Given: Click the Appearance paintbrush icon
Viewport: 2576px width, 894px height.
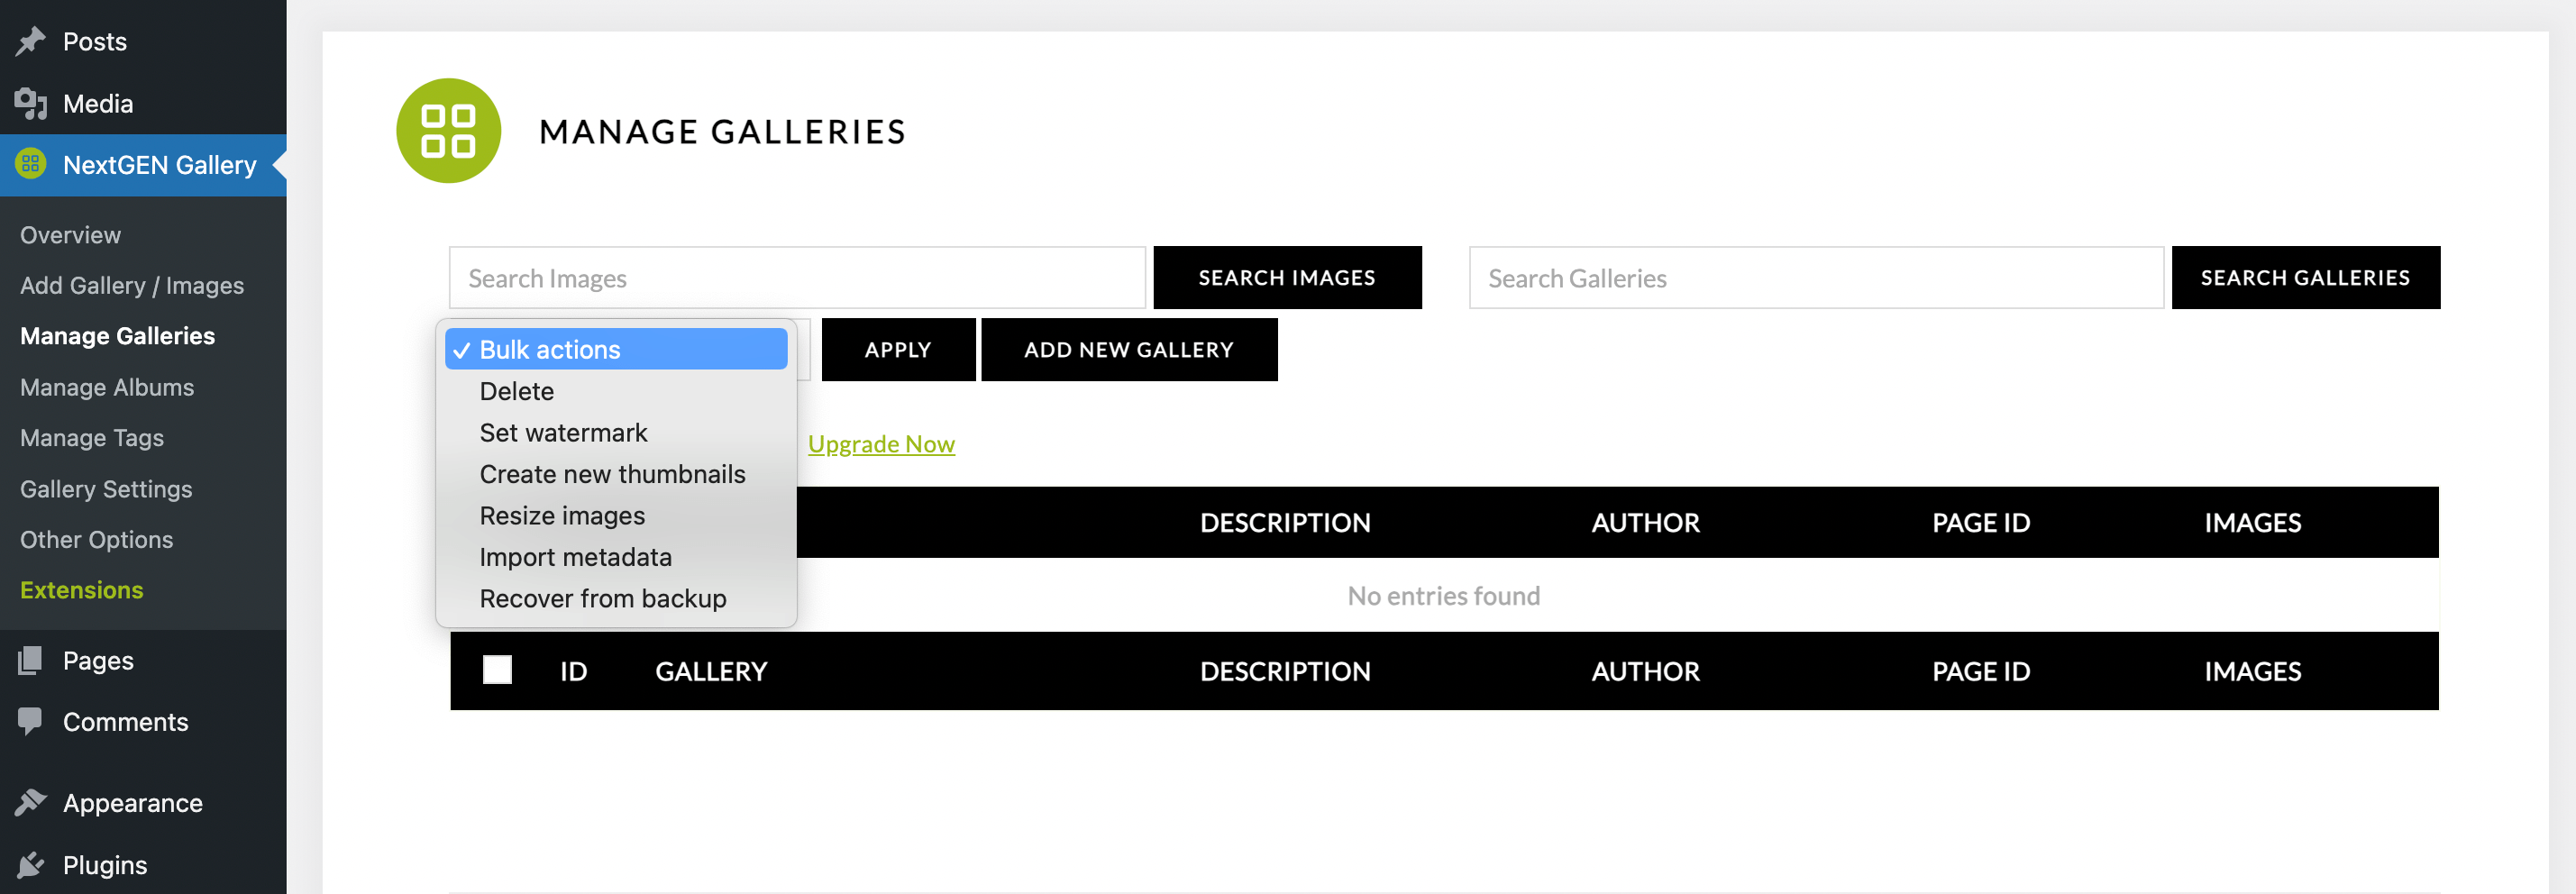Looking at the screenshot, I should (x=31, y=802).
